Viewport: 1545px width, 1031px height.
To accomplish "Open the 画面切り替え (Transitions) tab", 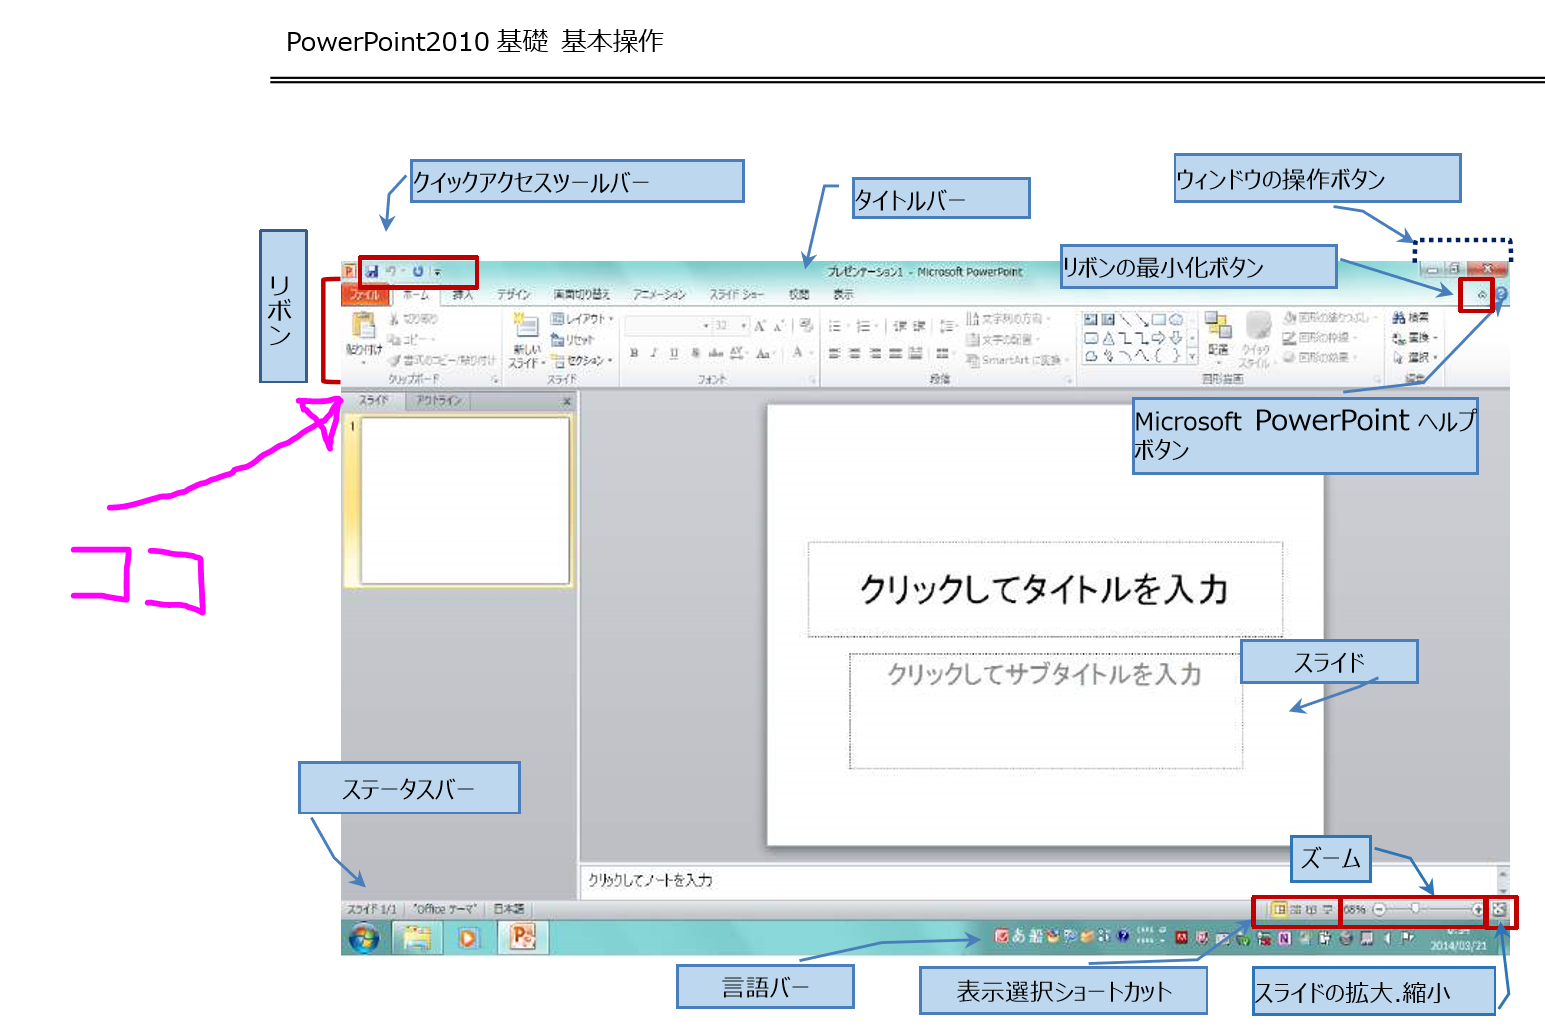I will tap(582, 294).
